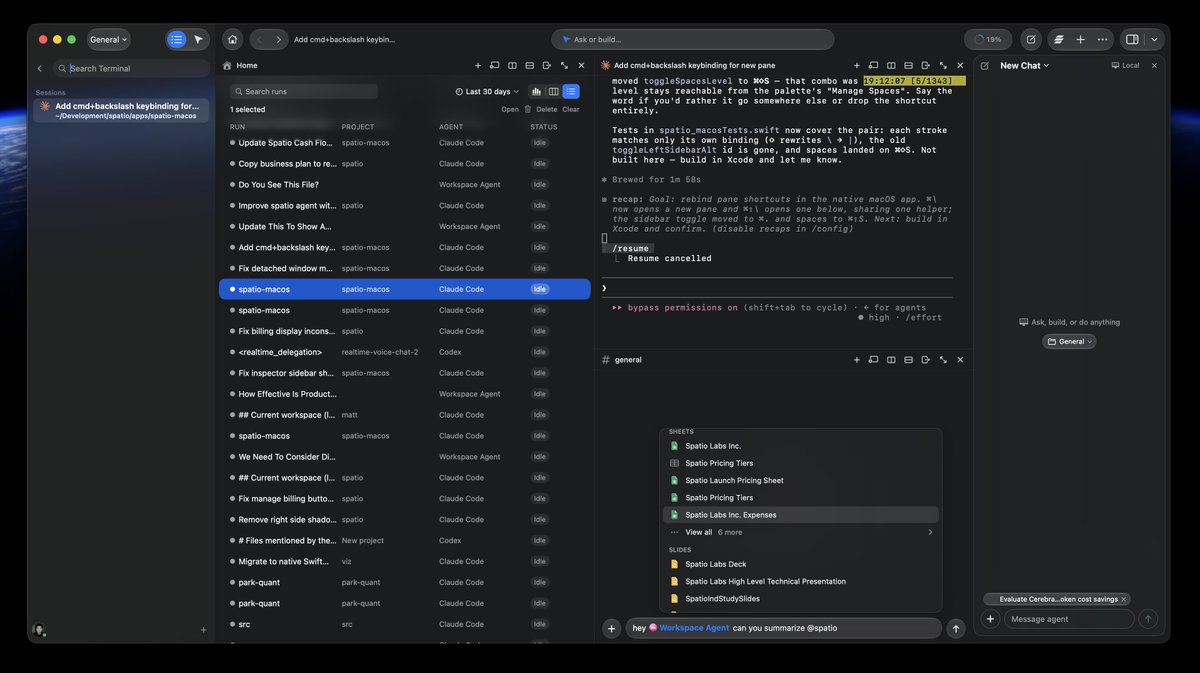Screen dimensions: 1200x673
Task: Click plus button left of general message box
Action: pyautogui.click(x=612, y=628)
